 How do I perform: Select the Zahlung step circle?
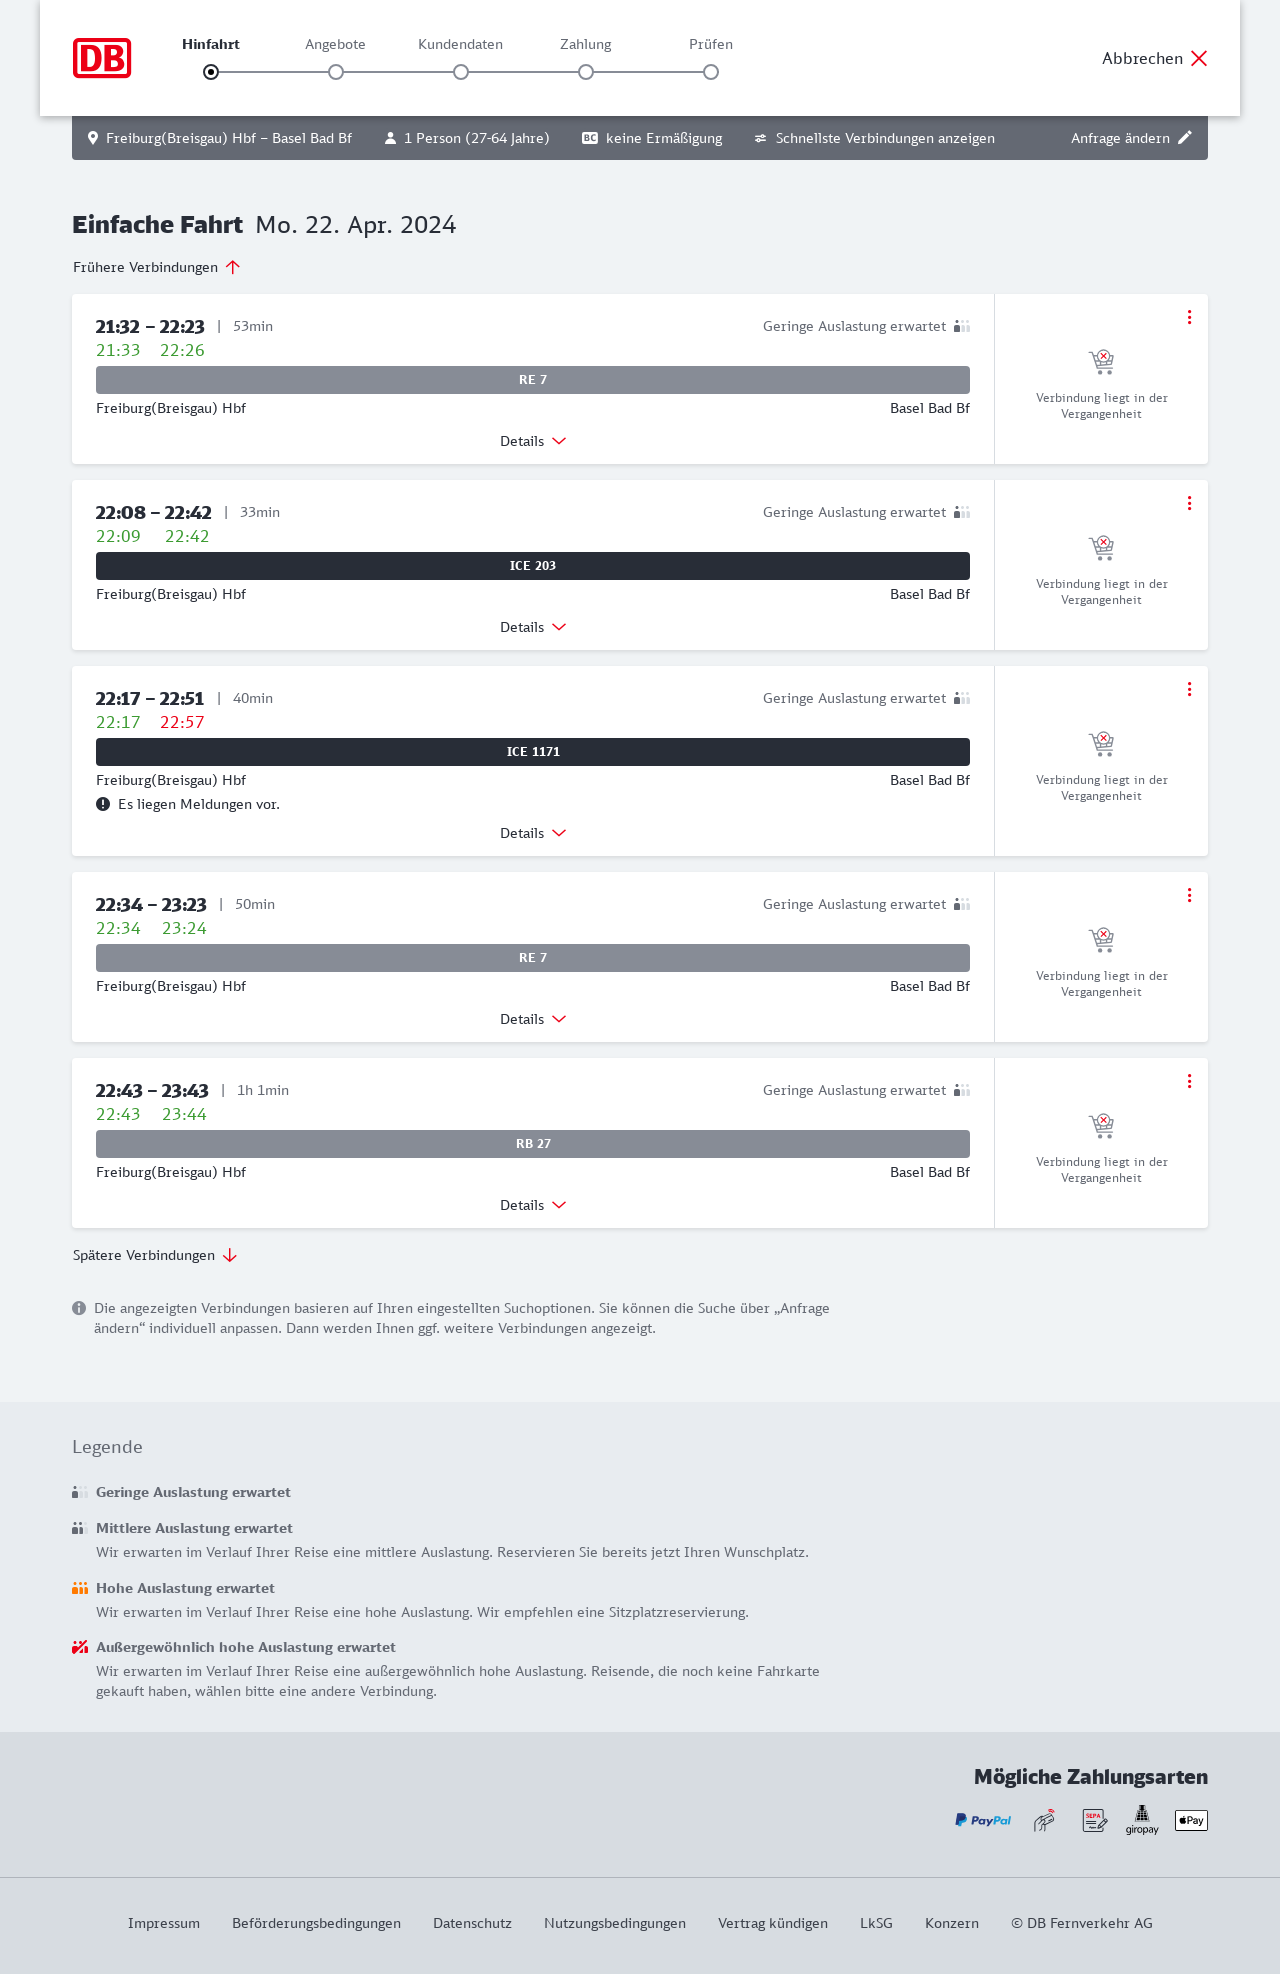pyautogui.click(x=586, y=72)
